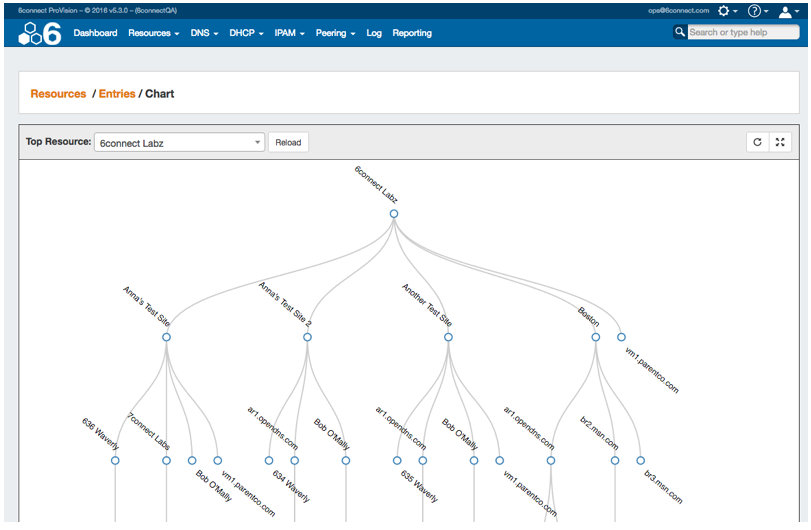Open the settings gear menu
The width and height of the screenshot is (811, 530).
coord(727,11)
